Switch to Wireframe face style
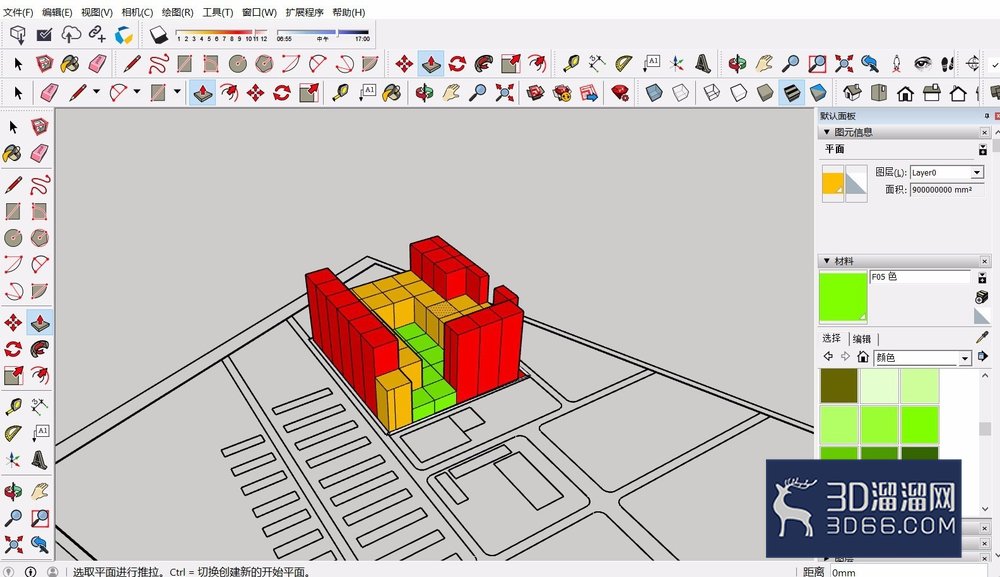Screen dimensions: 1000x577 click(x=712, y=93)
